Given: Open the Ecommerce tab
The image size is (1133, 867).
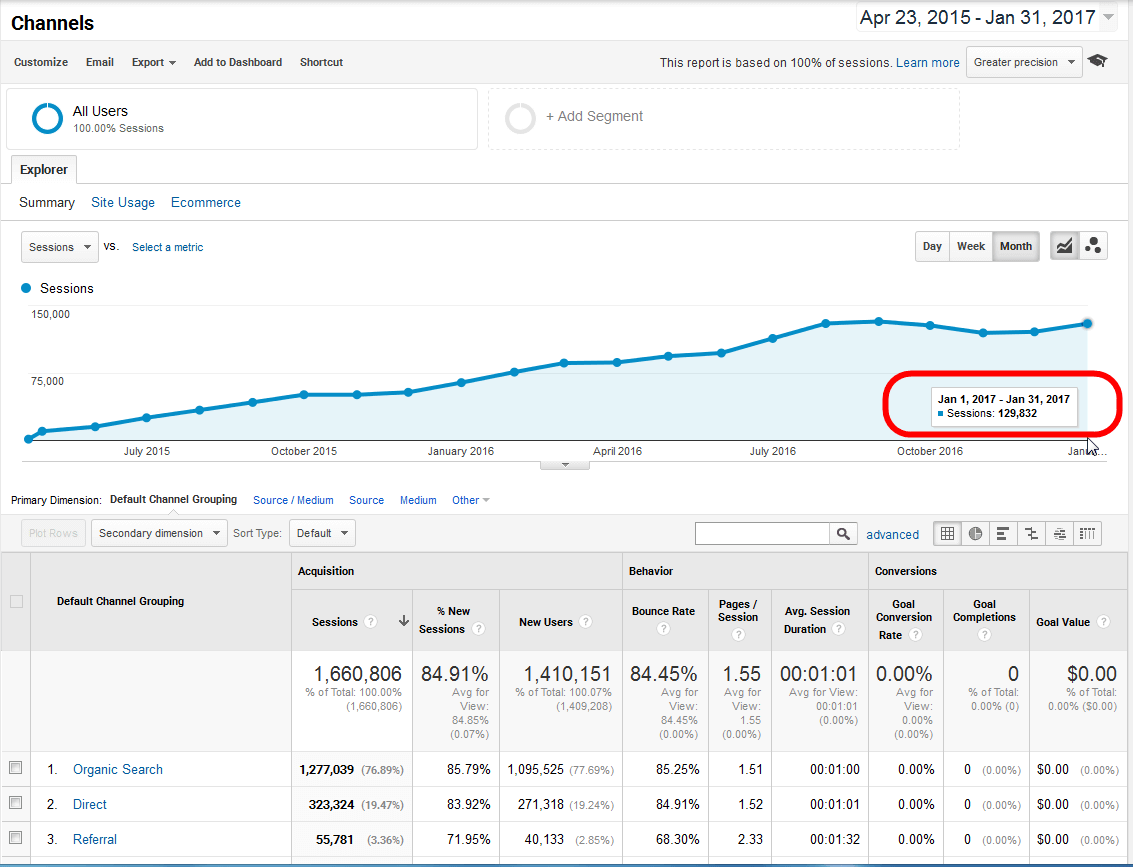Looking at the screenshot, I should coord(206,202).
